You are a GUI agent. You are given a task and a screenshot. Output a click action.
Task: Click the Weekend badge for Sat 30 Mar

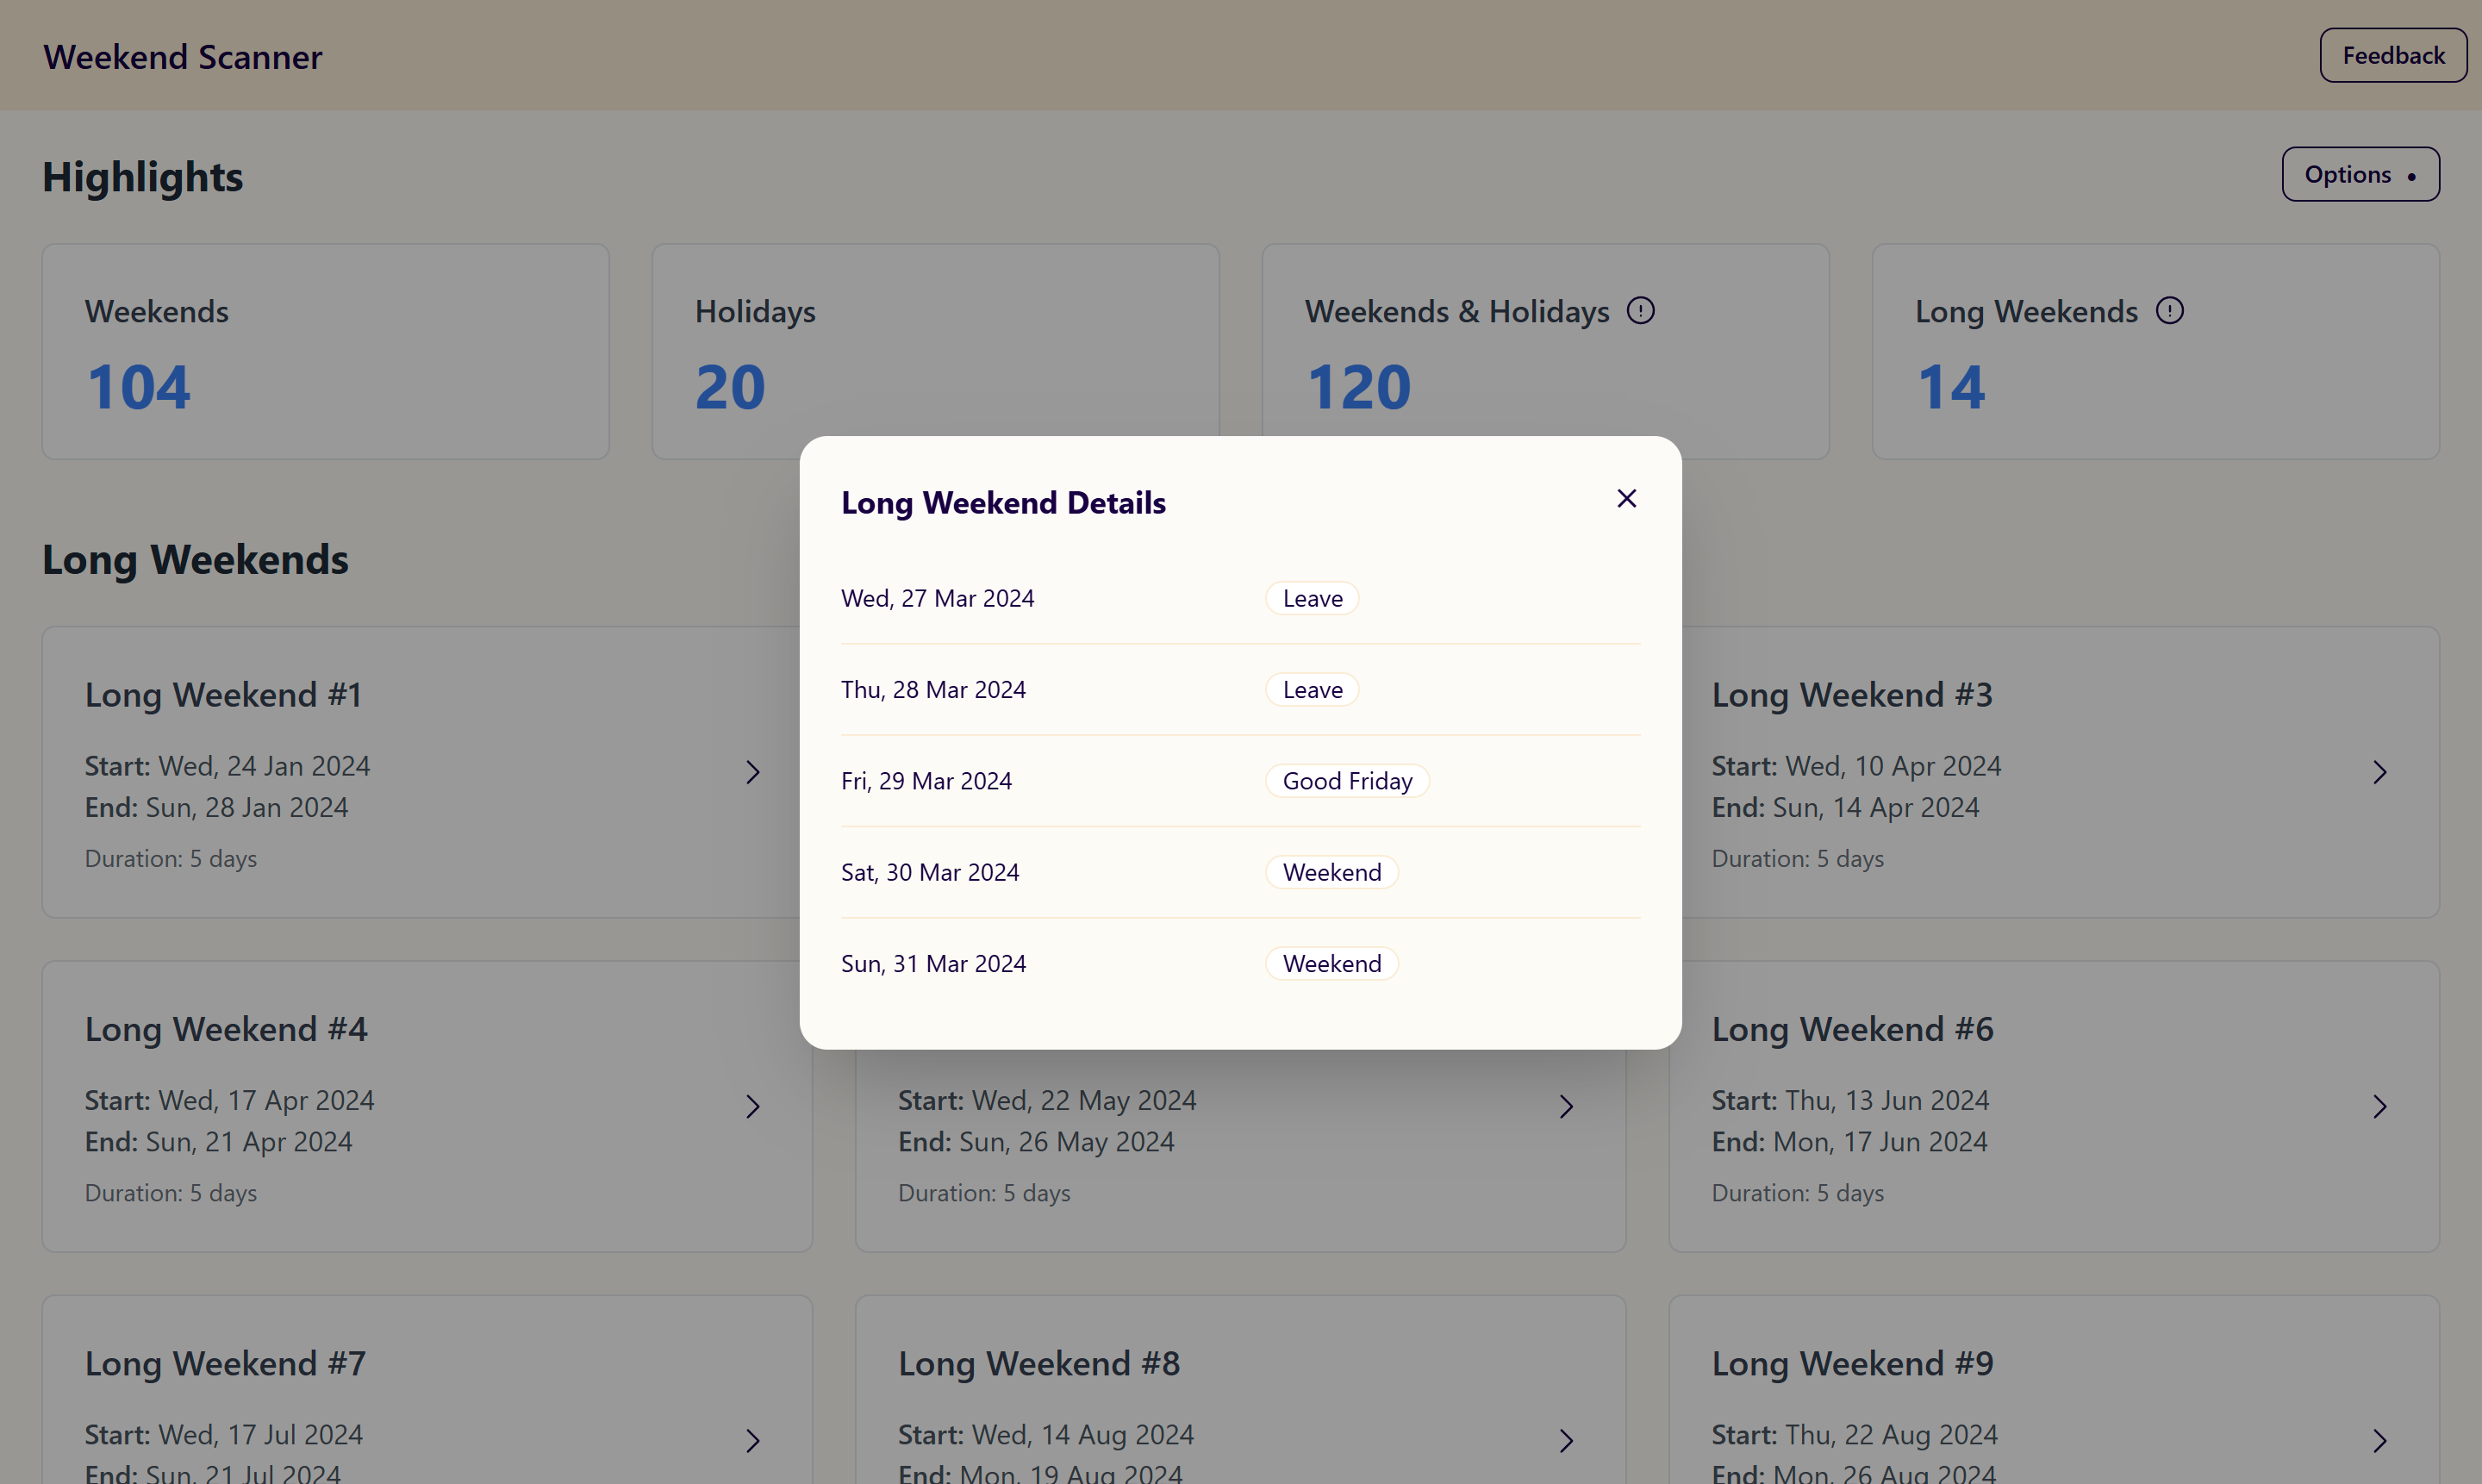tap(1332, 872)
